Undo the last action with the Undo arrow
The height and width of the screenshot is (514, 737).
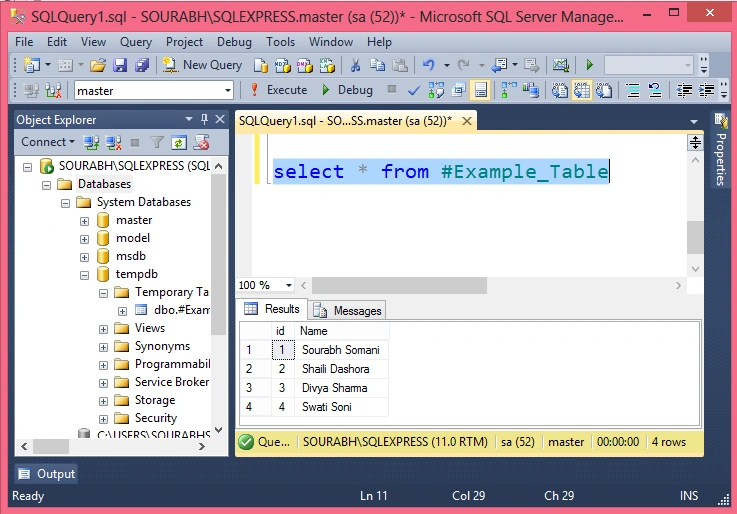[429, 65]
